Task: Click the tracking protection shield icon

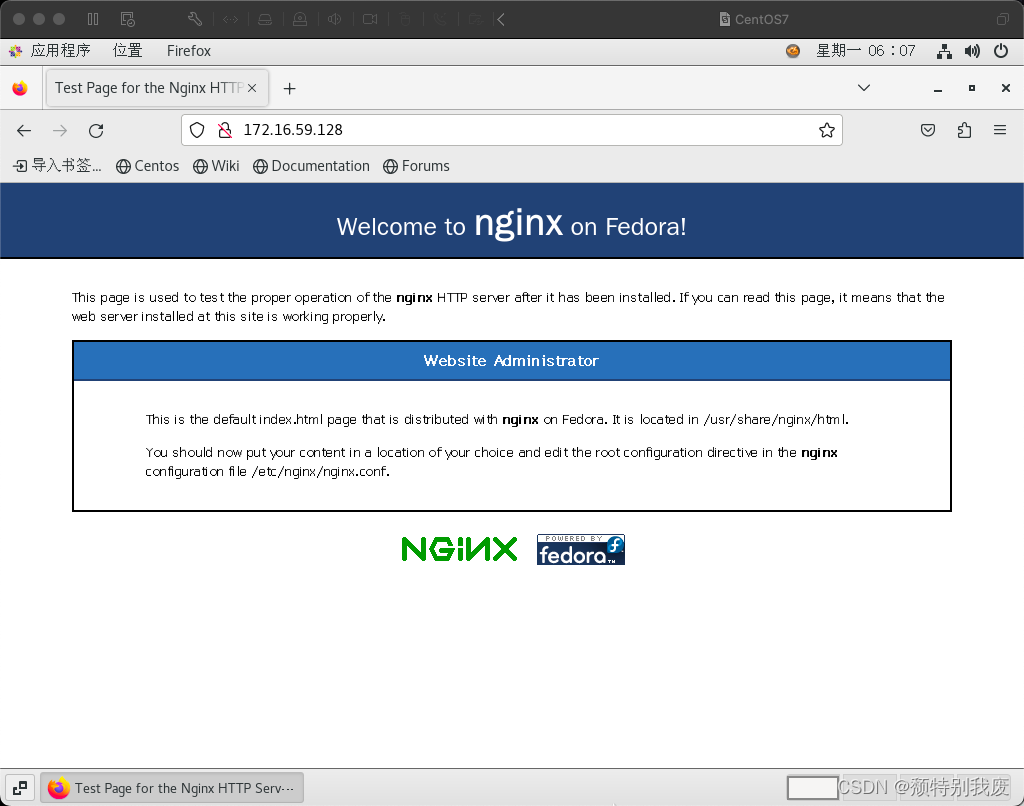Action: click(197, 130)
